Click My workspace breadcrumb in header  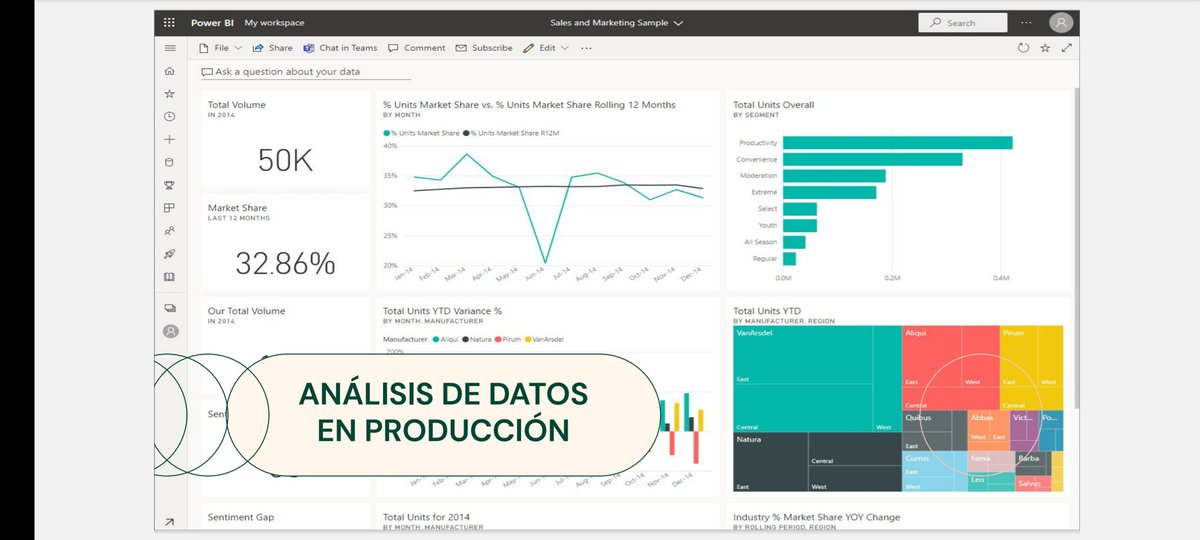(274, 22)
